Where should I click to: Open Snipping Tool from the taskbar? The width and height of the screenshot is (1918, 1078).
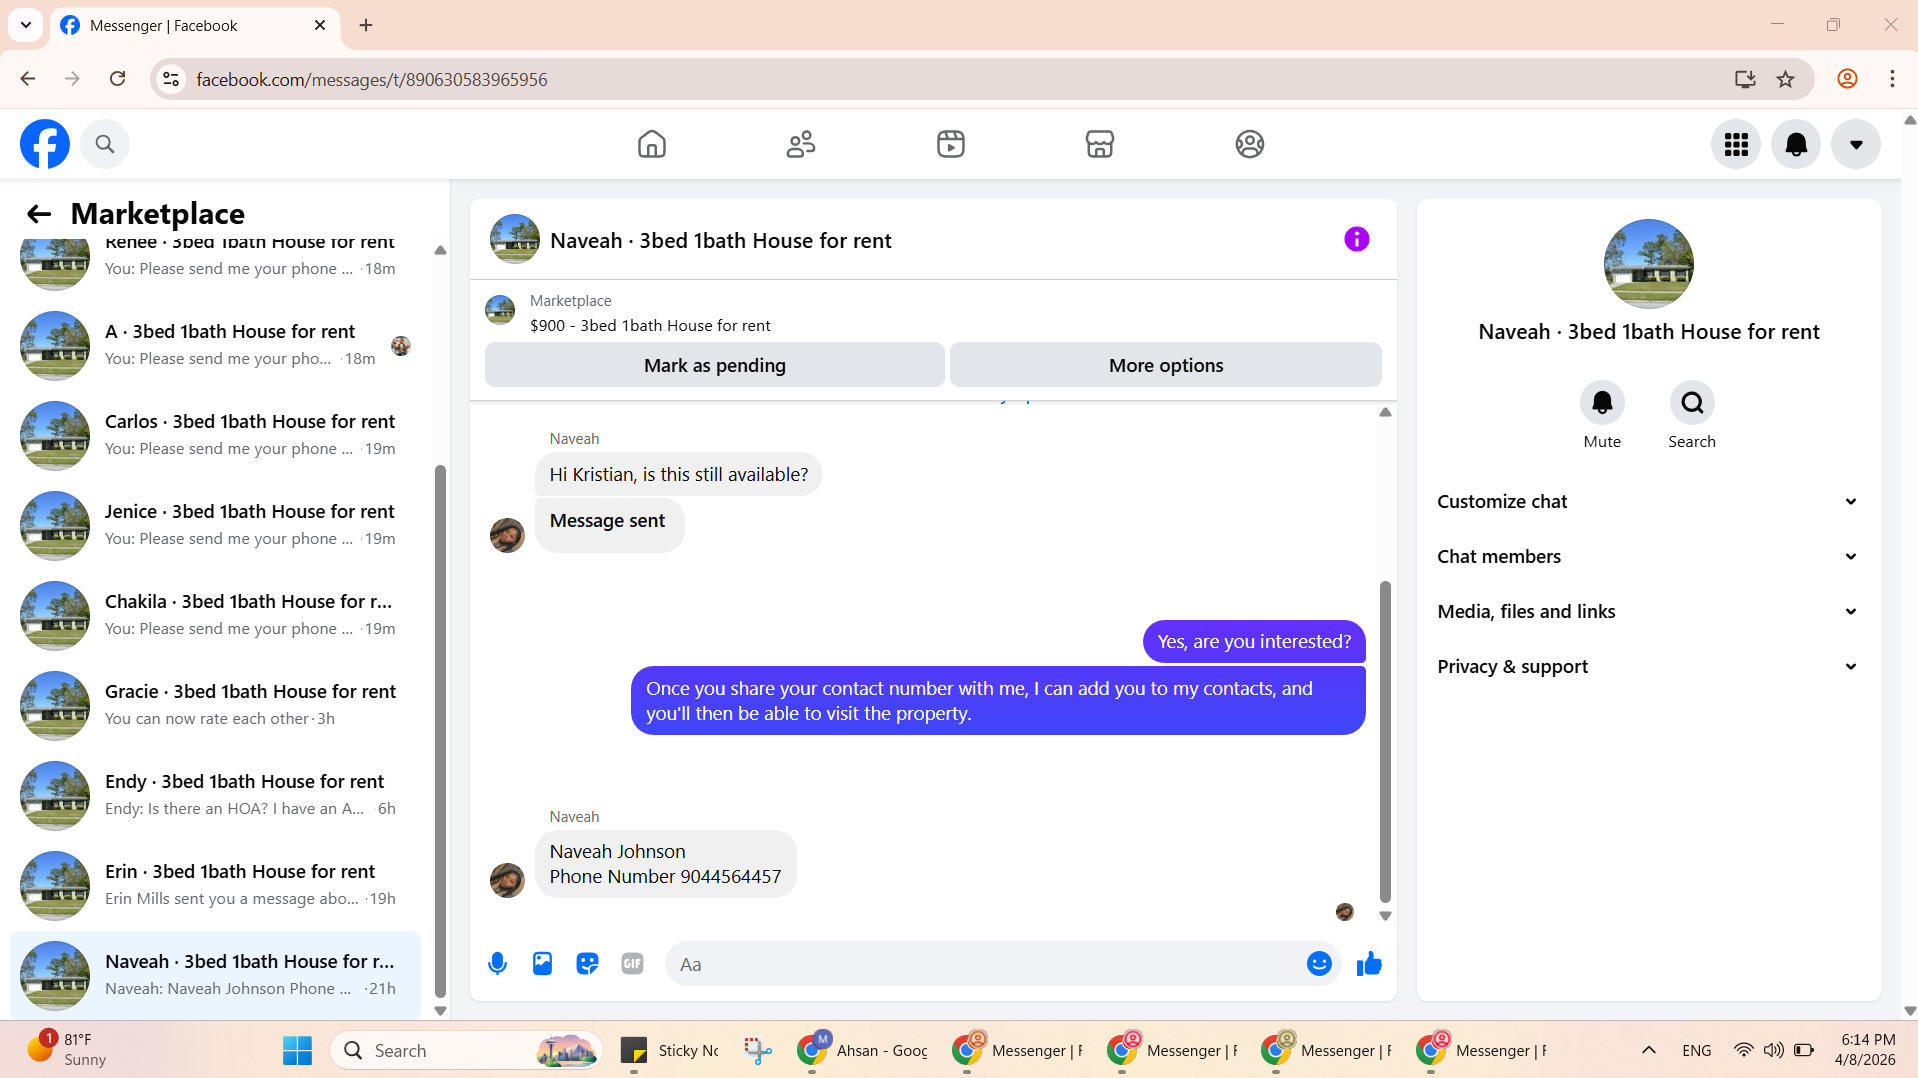coord(758,1050)
